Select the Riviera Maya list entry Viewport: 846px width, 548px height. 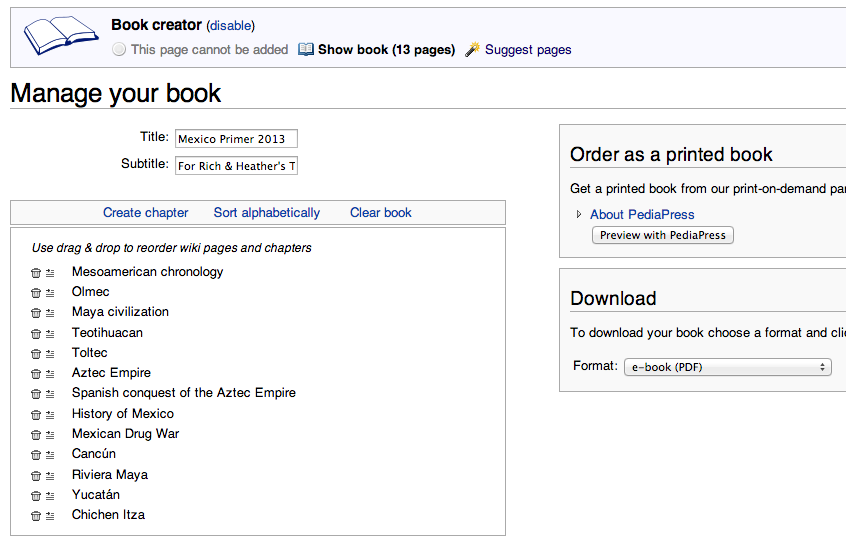110,475
